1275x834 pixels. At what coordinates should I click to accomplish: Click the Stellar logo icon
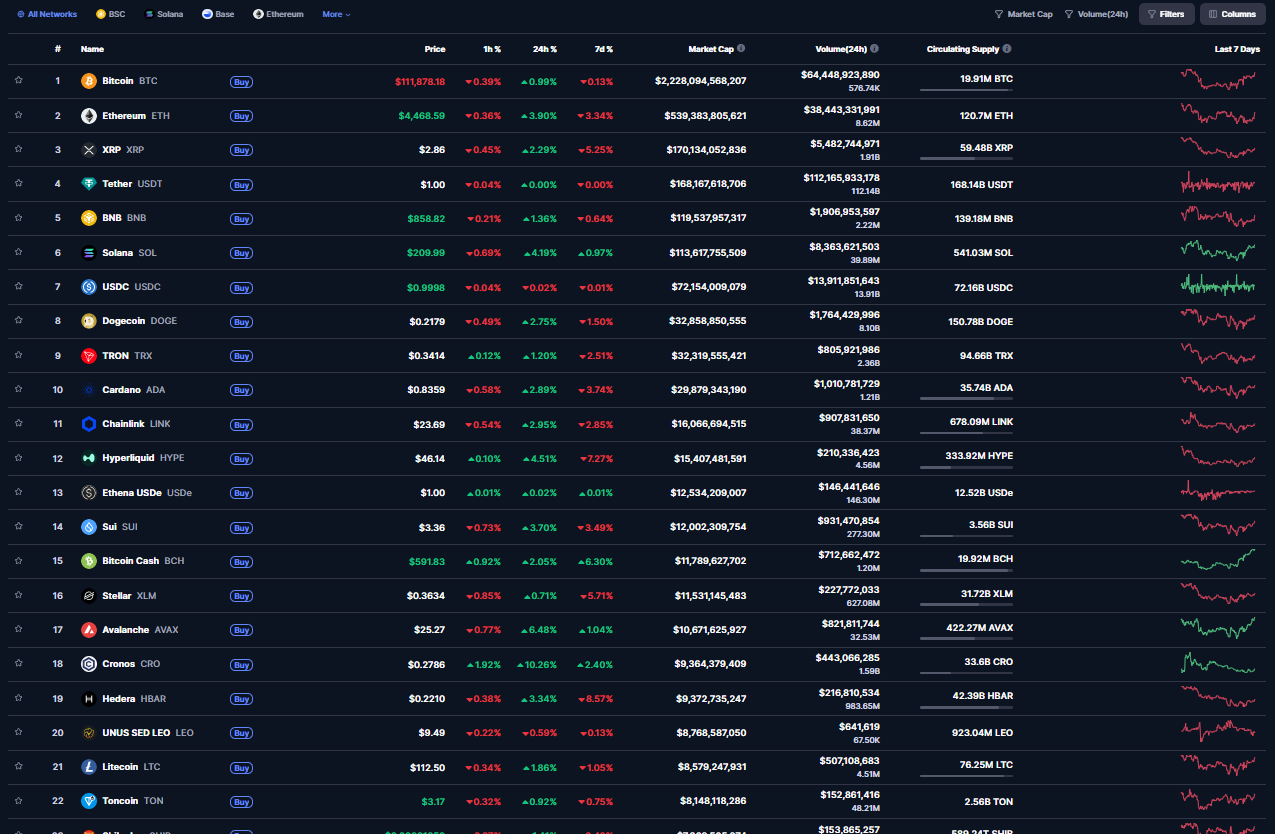click(x=88, y=596)
